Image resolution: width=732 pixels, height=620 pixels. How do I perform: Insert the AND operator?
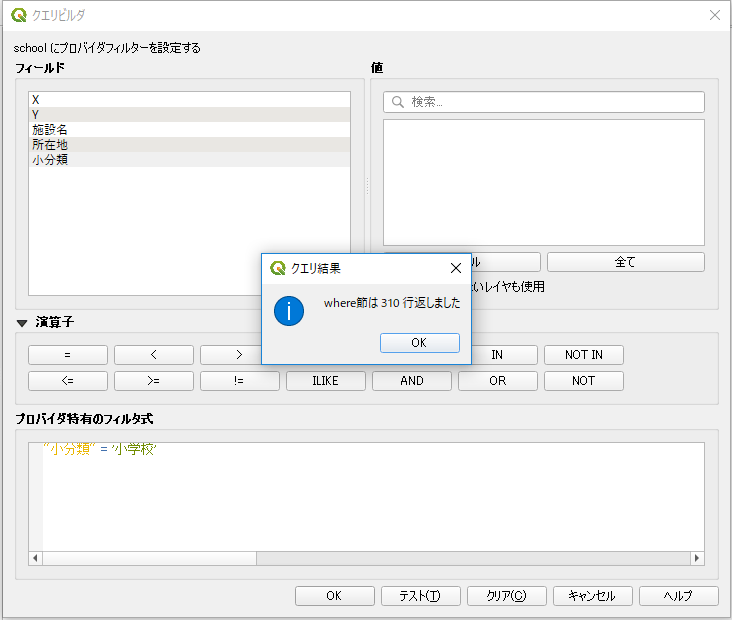[x=412, y=381]
